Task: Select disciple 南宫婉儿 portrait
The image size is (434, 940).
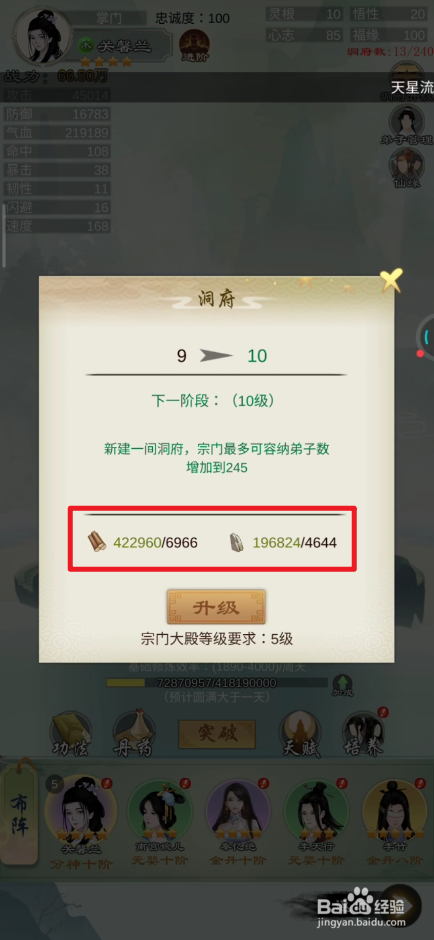Action: click(159, 811)
